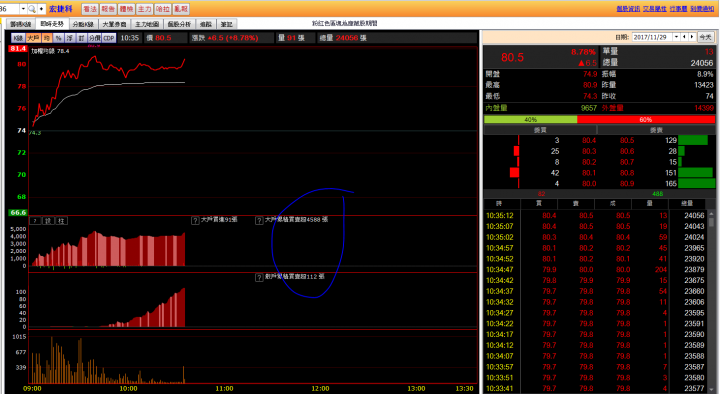The height and width of the screenshot is (394, 720).
Task: Click the 80.9 ask price with 165 volume
Action: pyautogui.click(x=627, y=184)
